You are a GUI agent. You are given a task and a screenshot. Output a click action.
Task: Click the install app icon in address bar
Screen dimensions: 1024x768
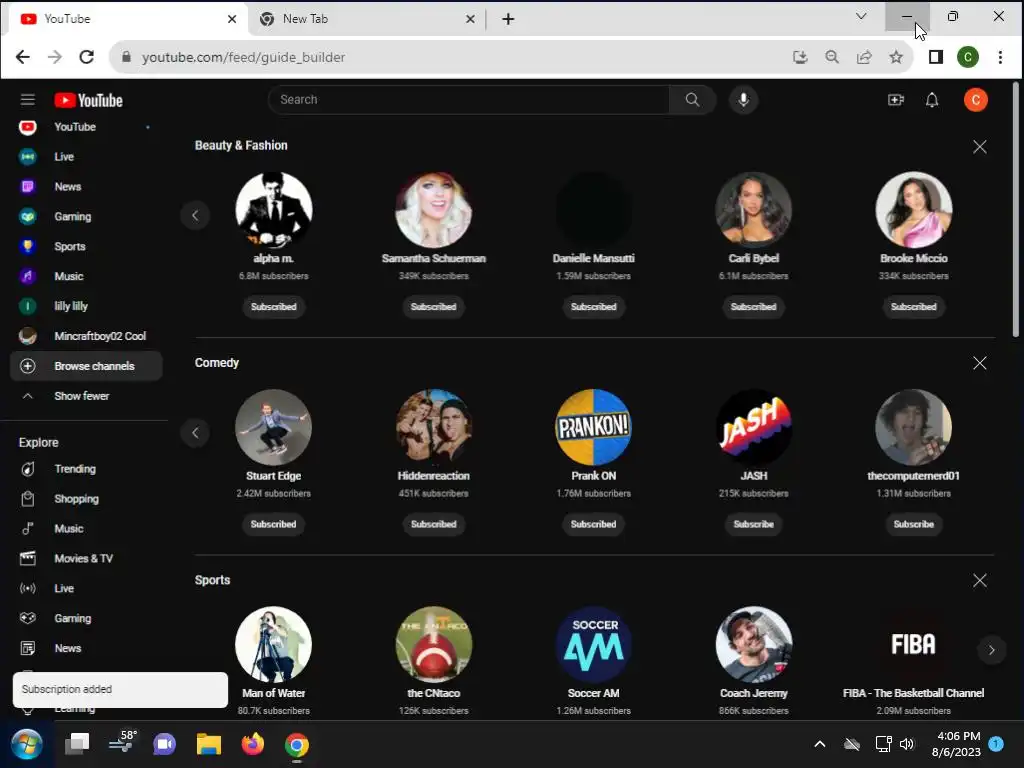(x=799, y=57)
